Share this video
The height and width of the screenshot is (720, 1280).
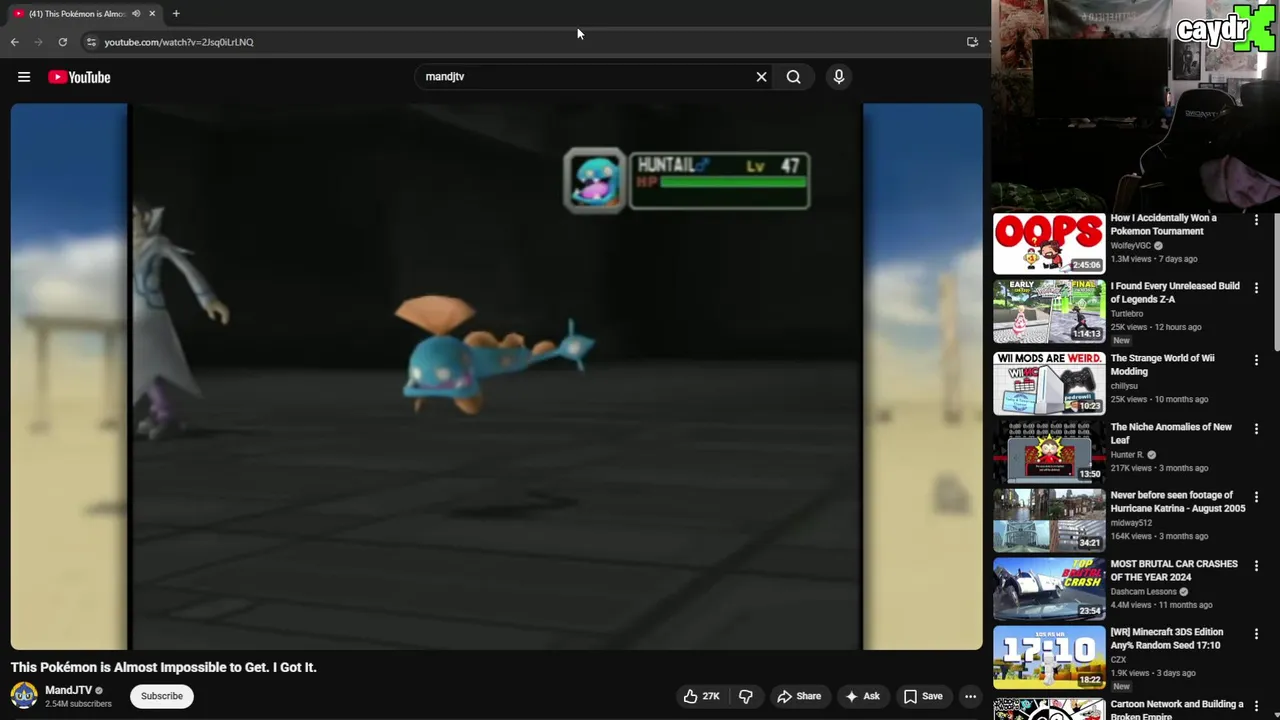pos(799,696)
